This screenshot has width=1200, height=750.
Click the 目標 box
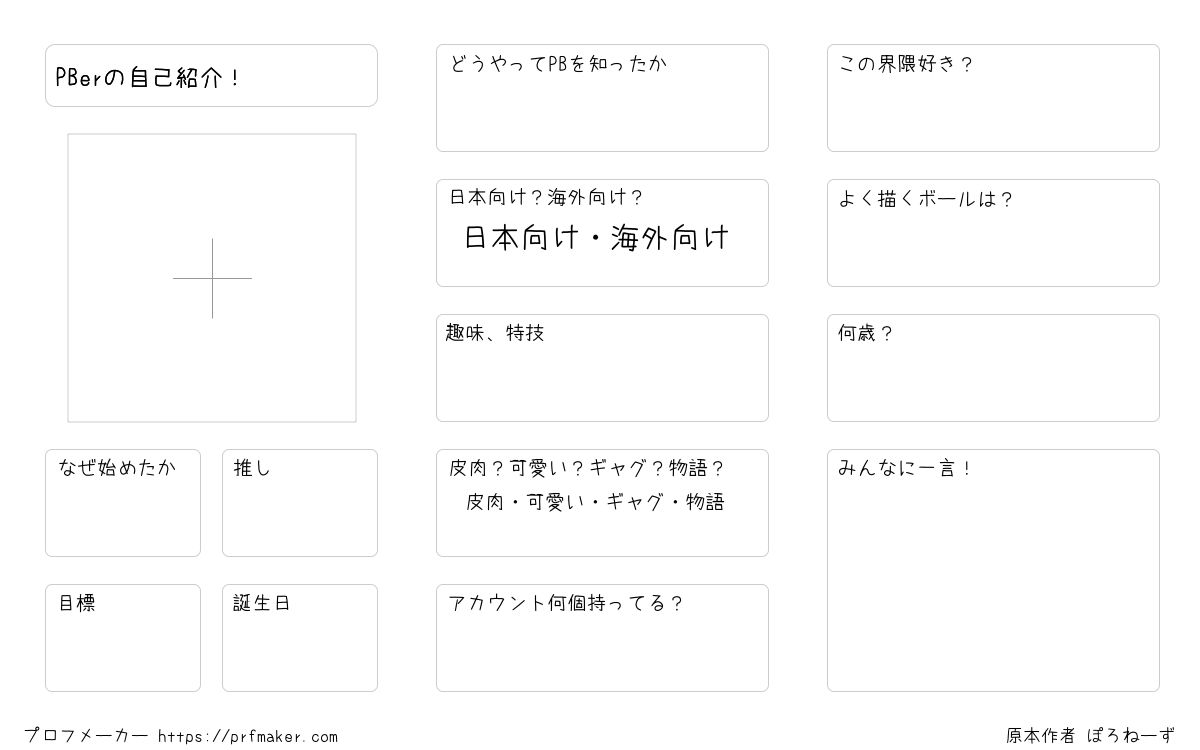pos(123,638)
